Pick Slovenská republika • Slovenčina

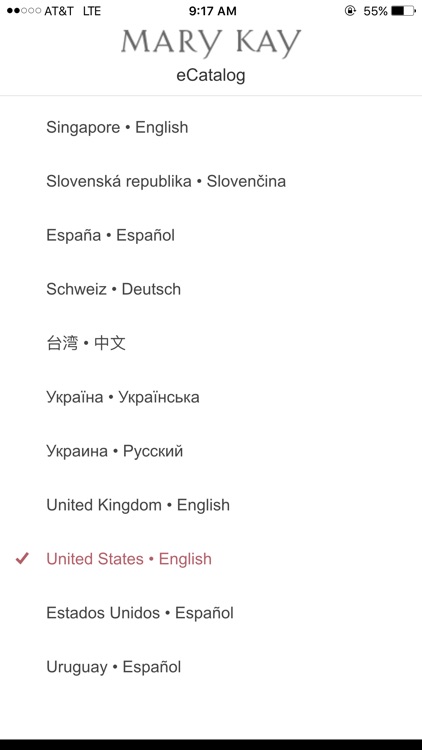211,181
